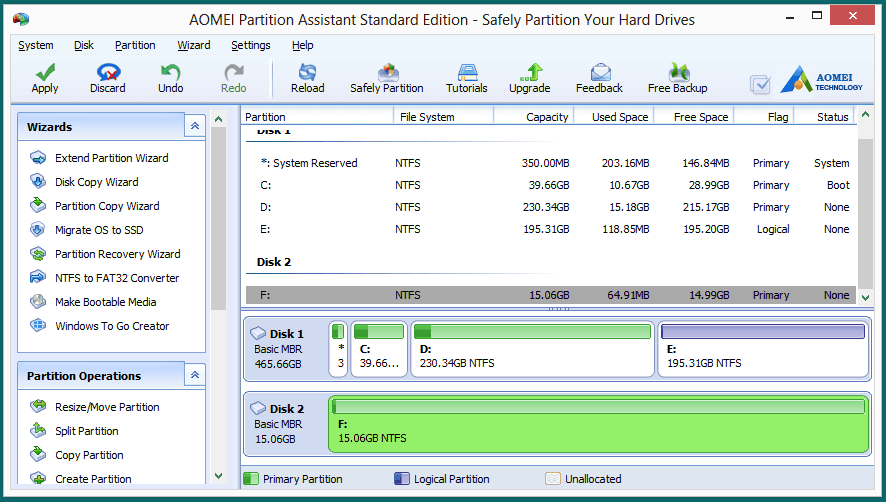Screen dimensions: 886x502
Task: Click the AOMEI Technology logo
Action: click(822, 79)
